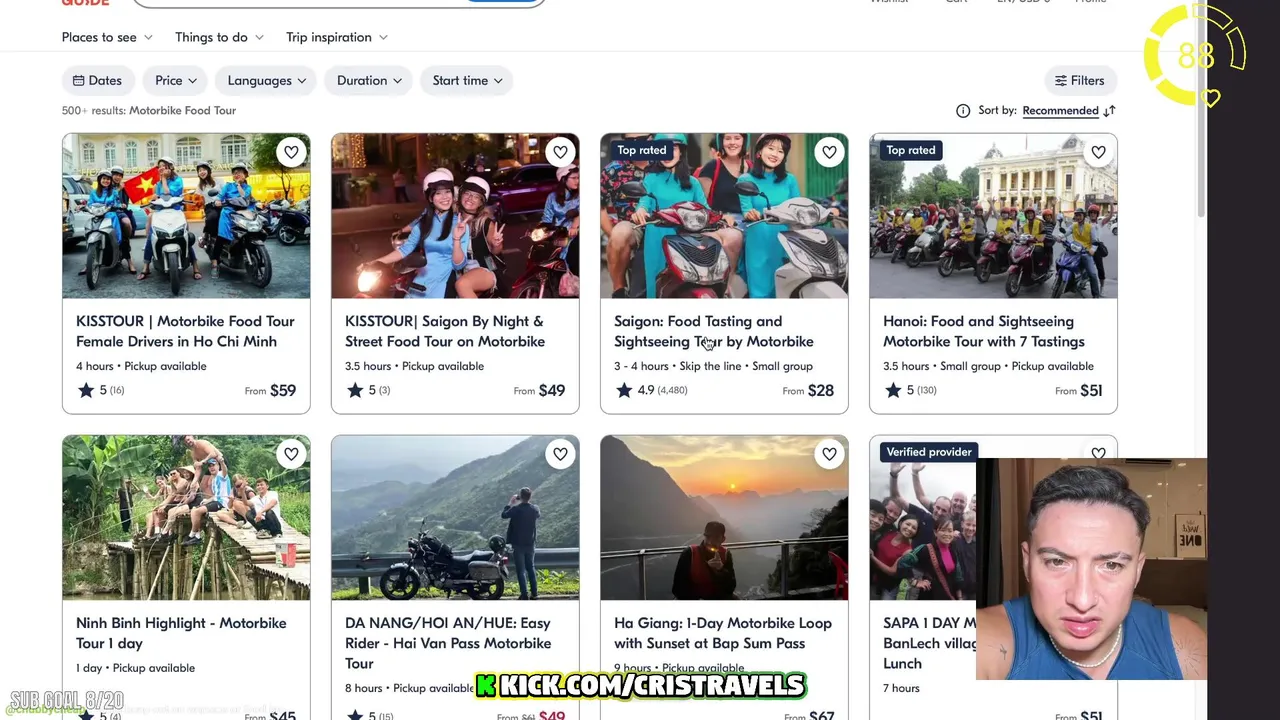Expand the Duration filter dropdown
The width and height of the screenshot is (1280, 720).
(x=369, y=81)
